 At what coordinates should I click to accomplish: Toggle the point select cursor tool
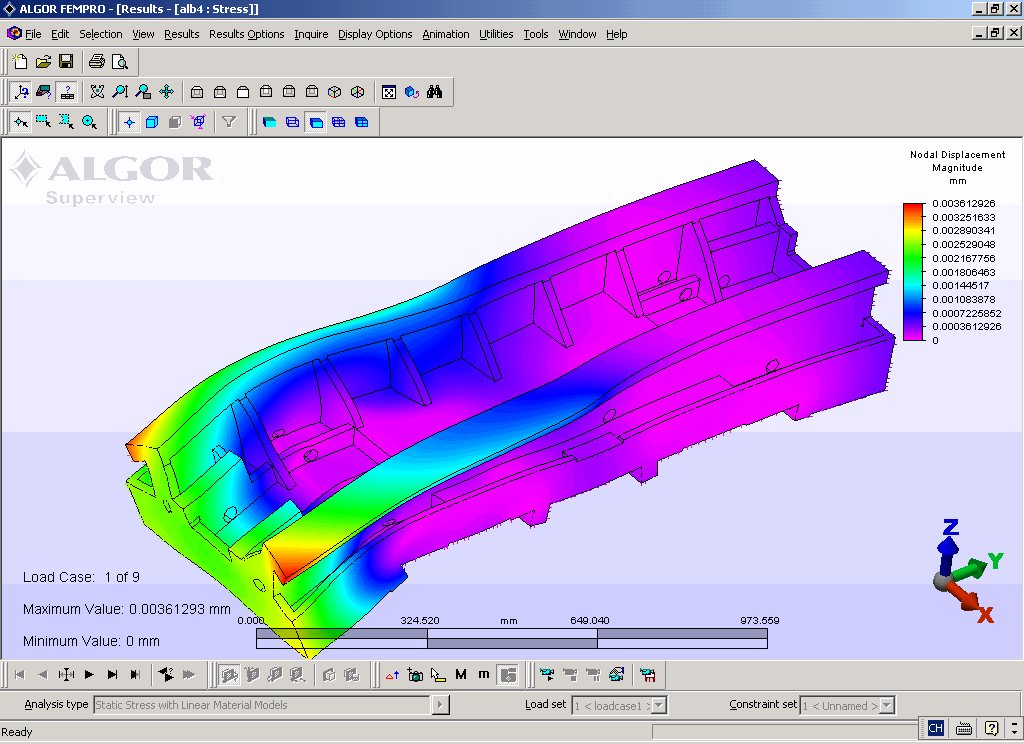coord(21,122)
